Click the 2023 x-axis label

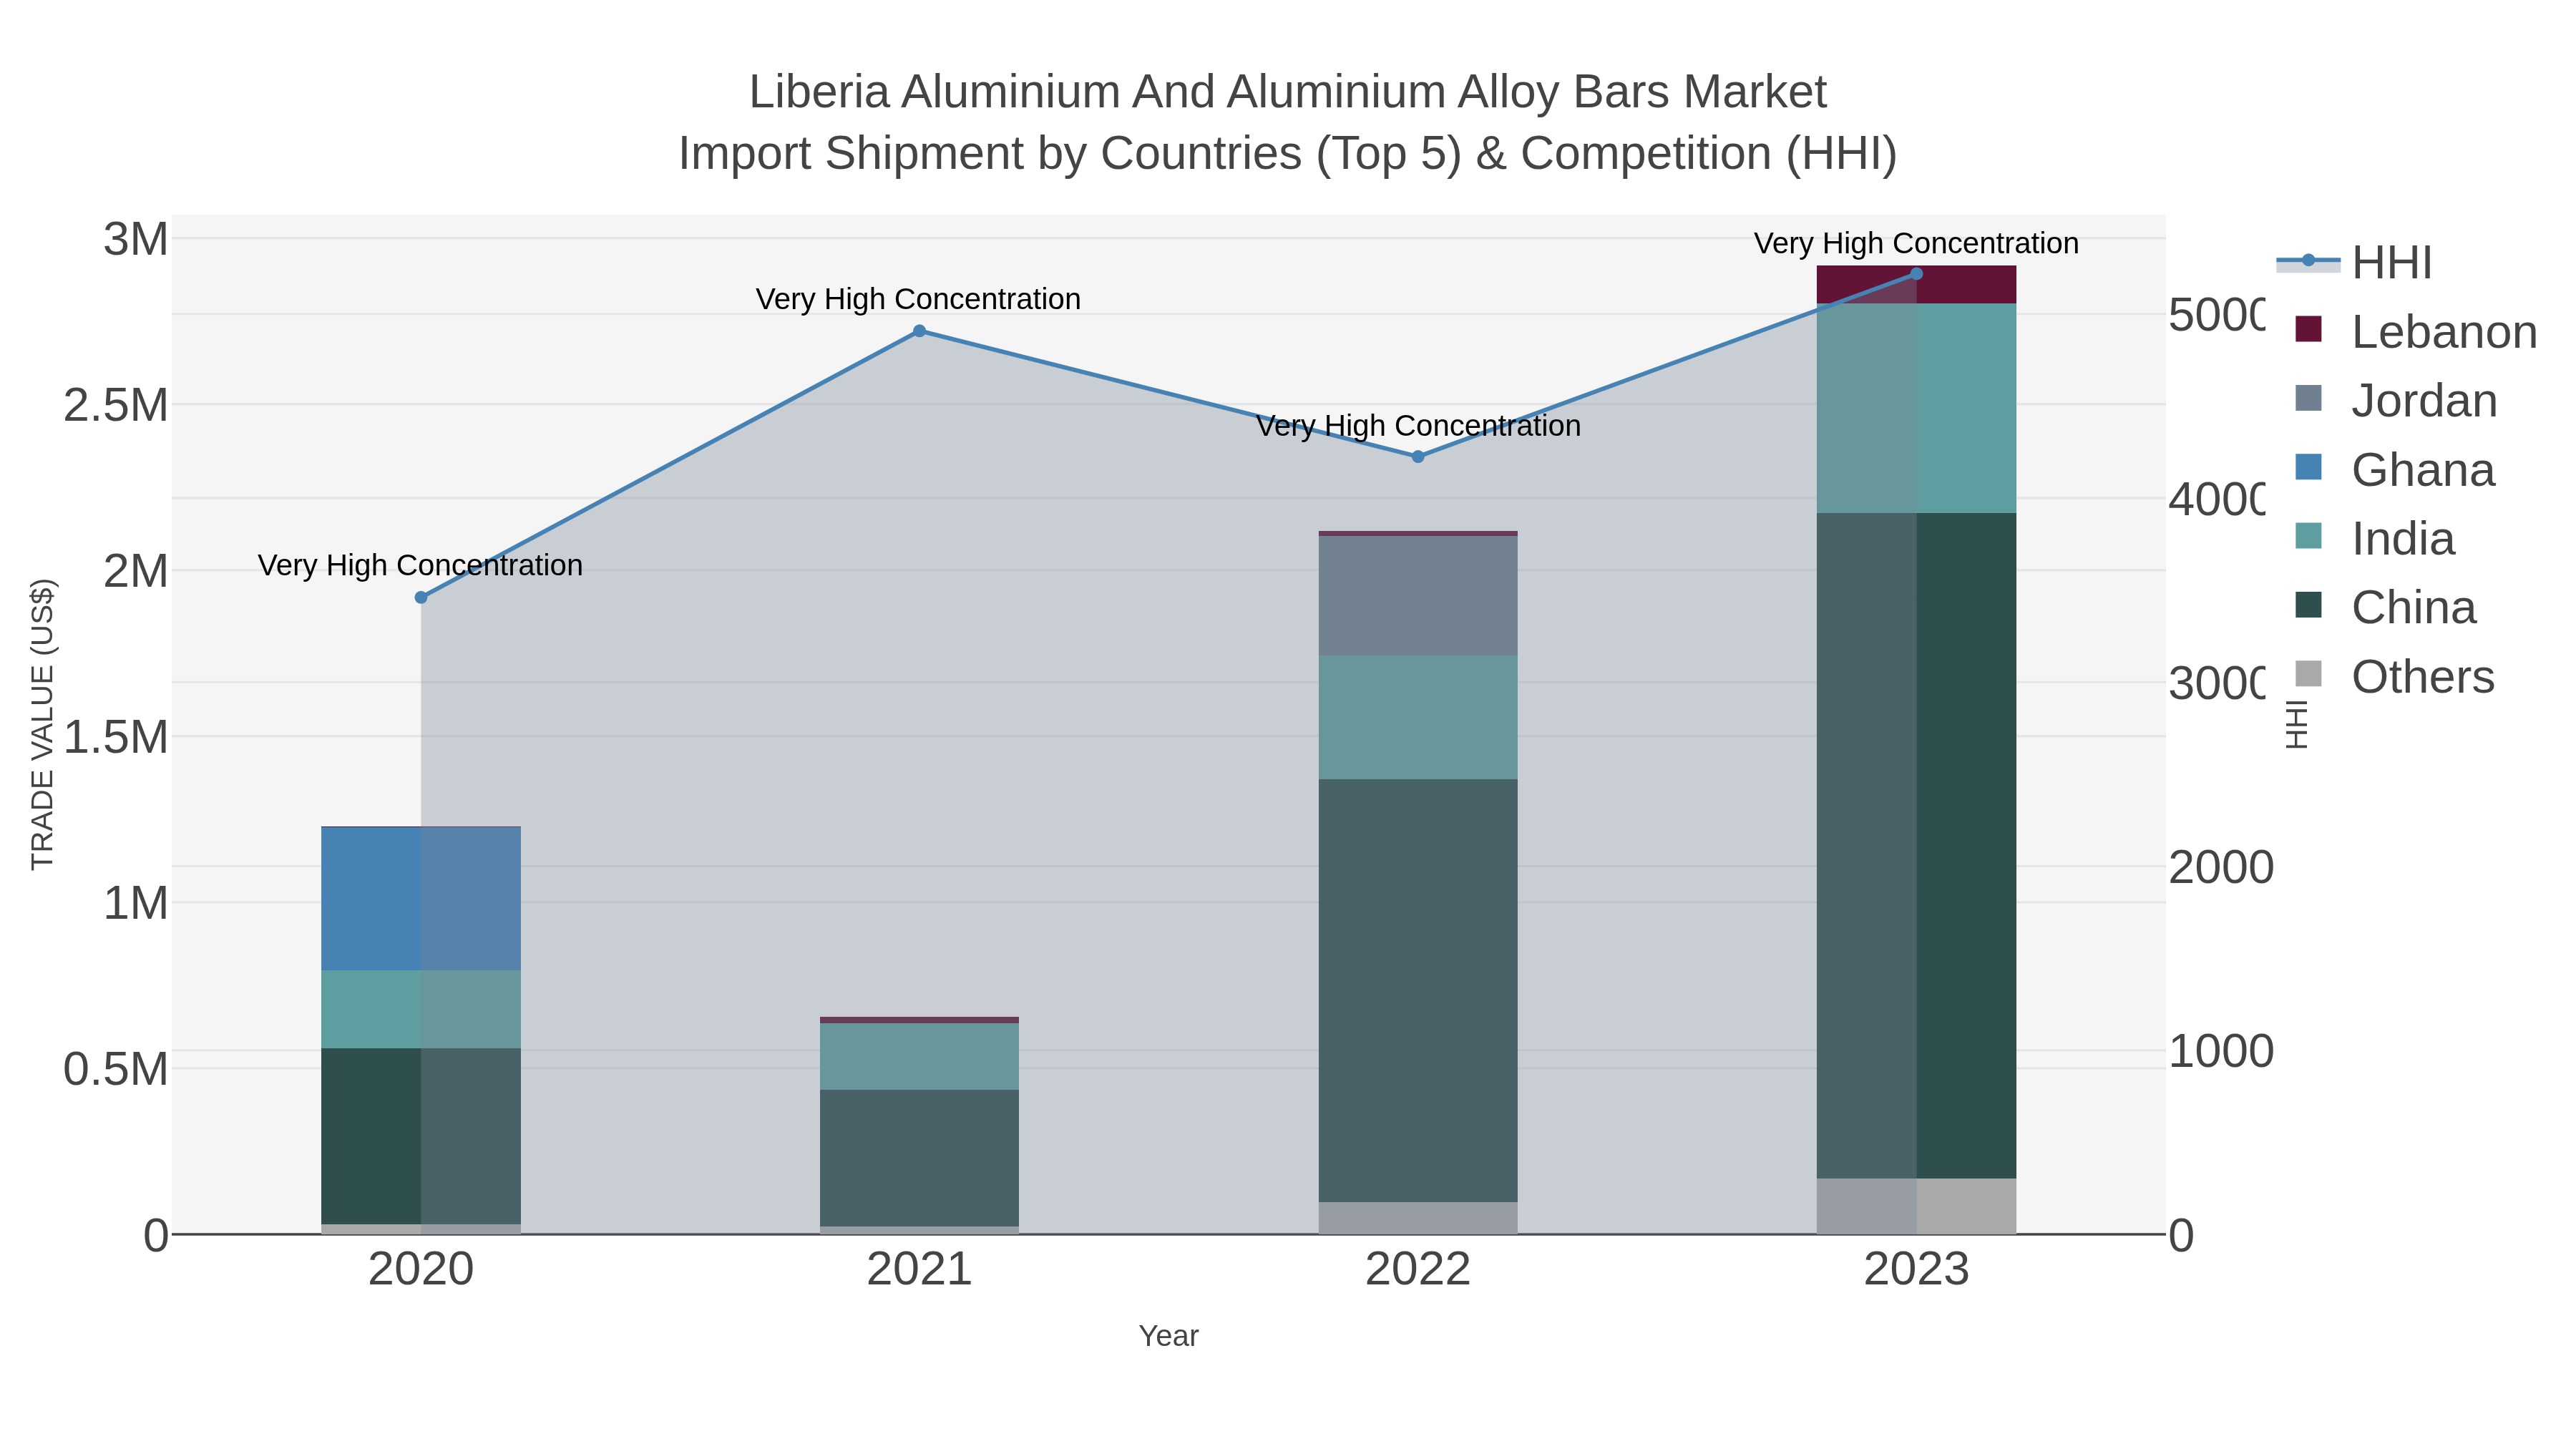click(x=1916, y=1270)
